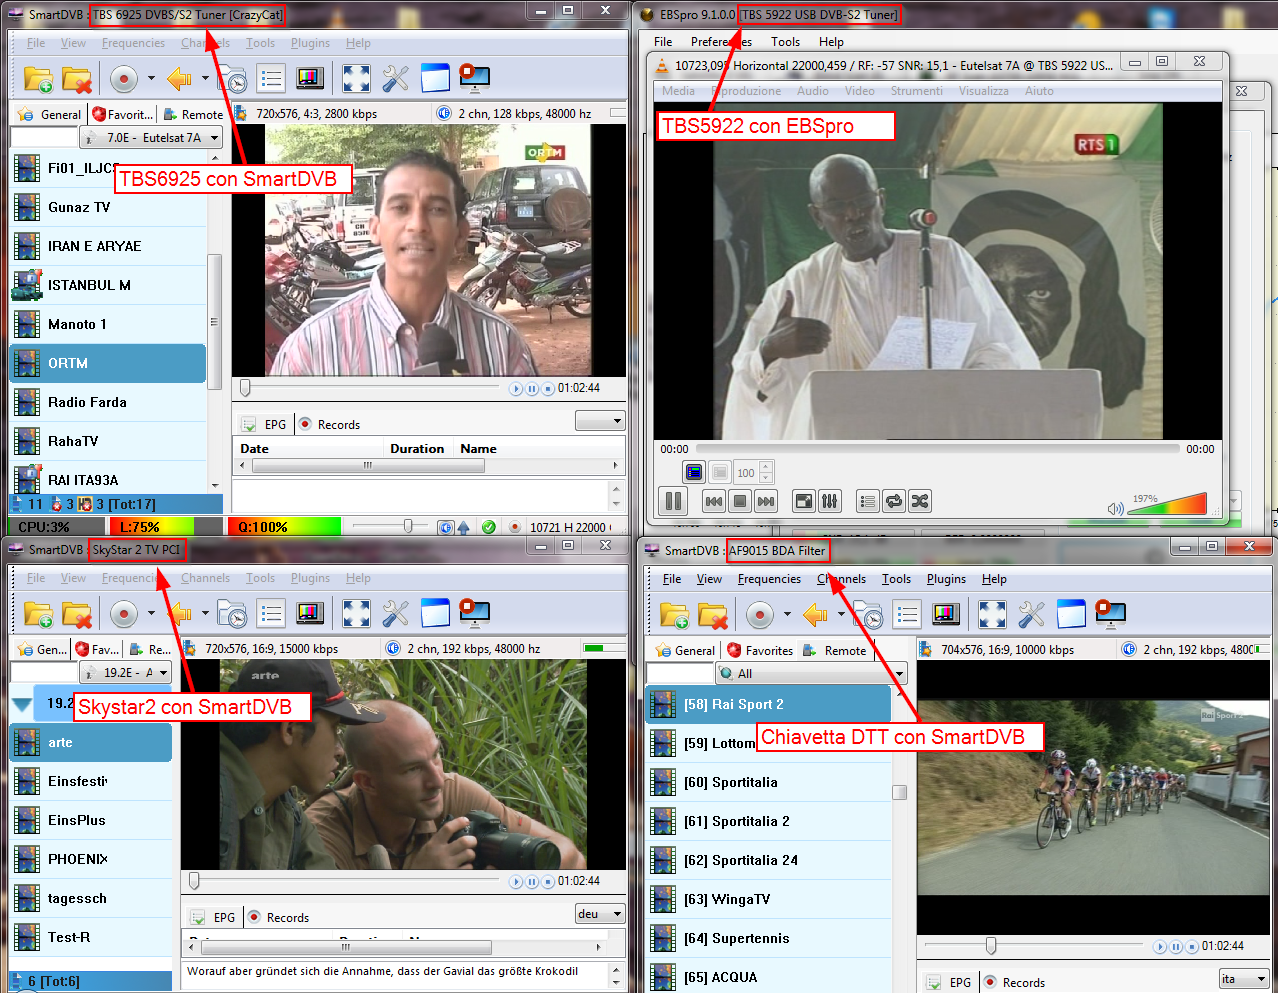
Task: Select the ORTM channel in TBS 6925 list
Action: coord(108,363)
